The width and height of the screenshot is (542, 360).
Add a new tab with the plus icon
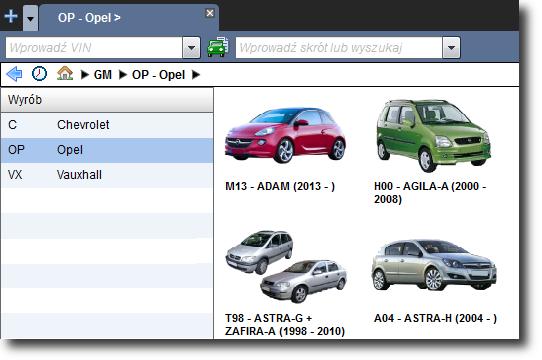tap(11, 16)
